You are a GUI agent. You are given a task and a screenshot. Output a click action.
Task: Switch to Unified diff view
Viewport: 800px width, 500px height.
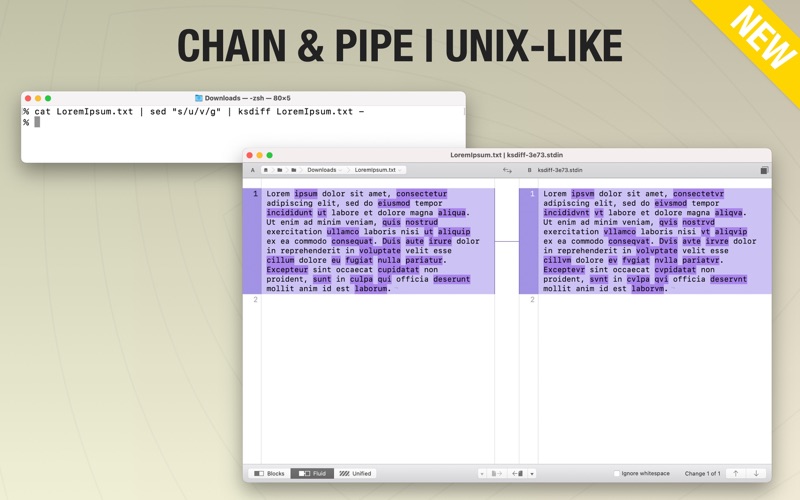355,474
